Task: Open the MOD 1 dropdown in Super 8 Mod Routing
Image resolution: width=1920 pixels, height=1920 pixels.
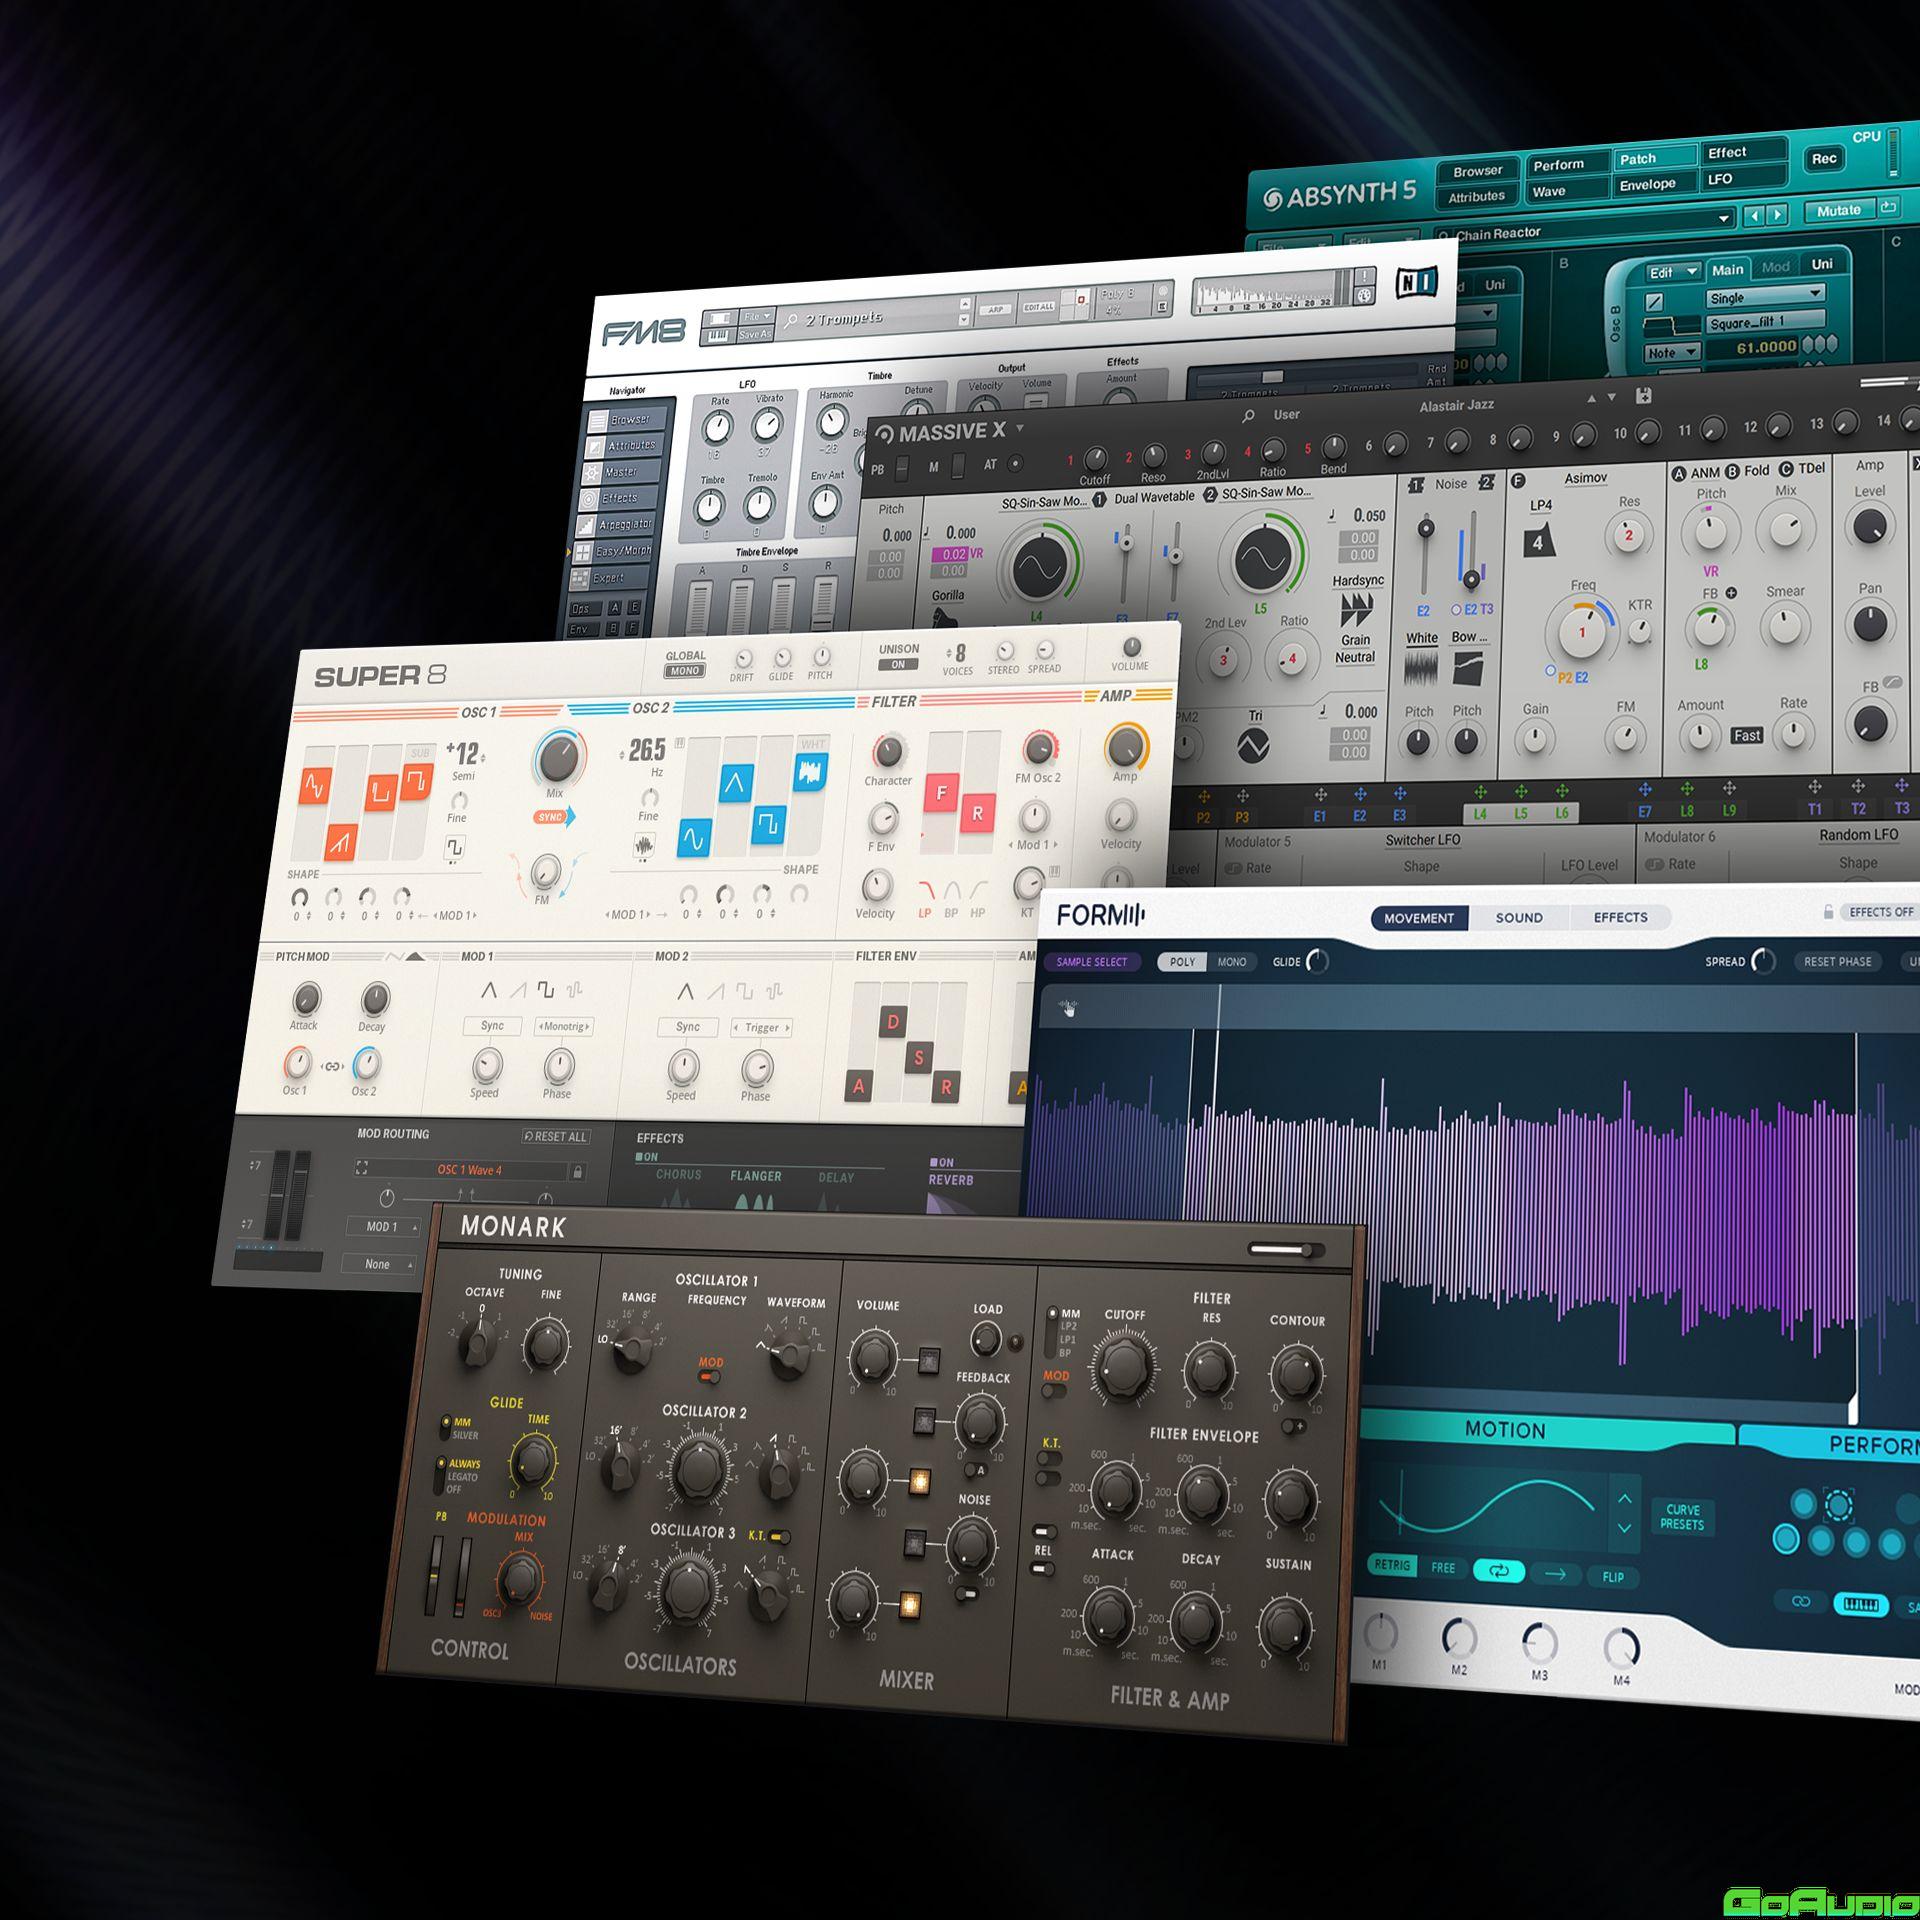Action: (383, 1226)
